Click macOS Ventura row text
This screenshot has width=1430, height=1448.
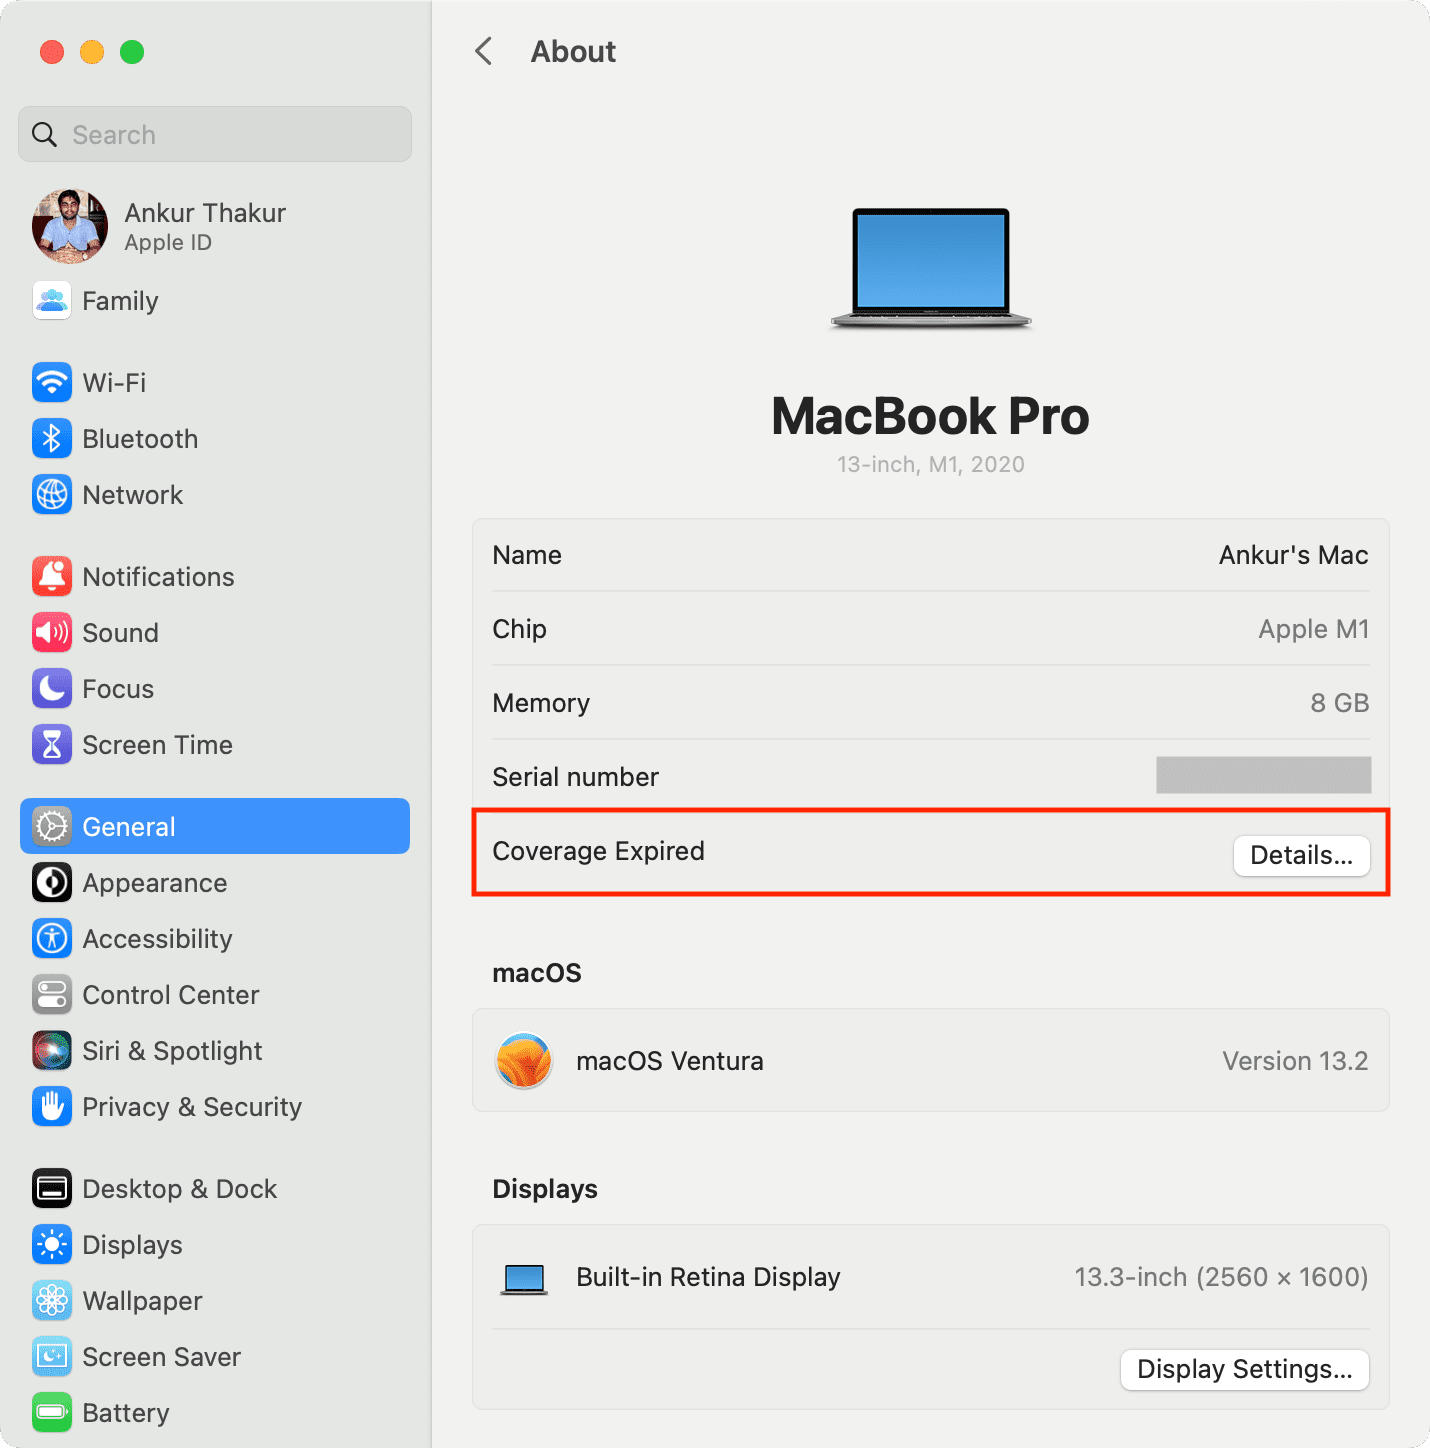pos(670,1061)
